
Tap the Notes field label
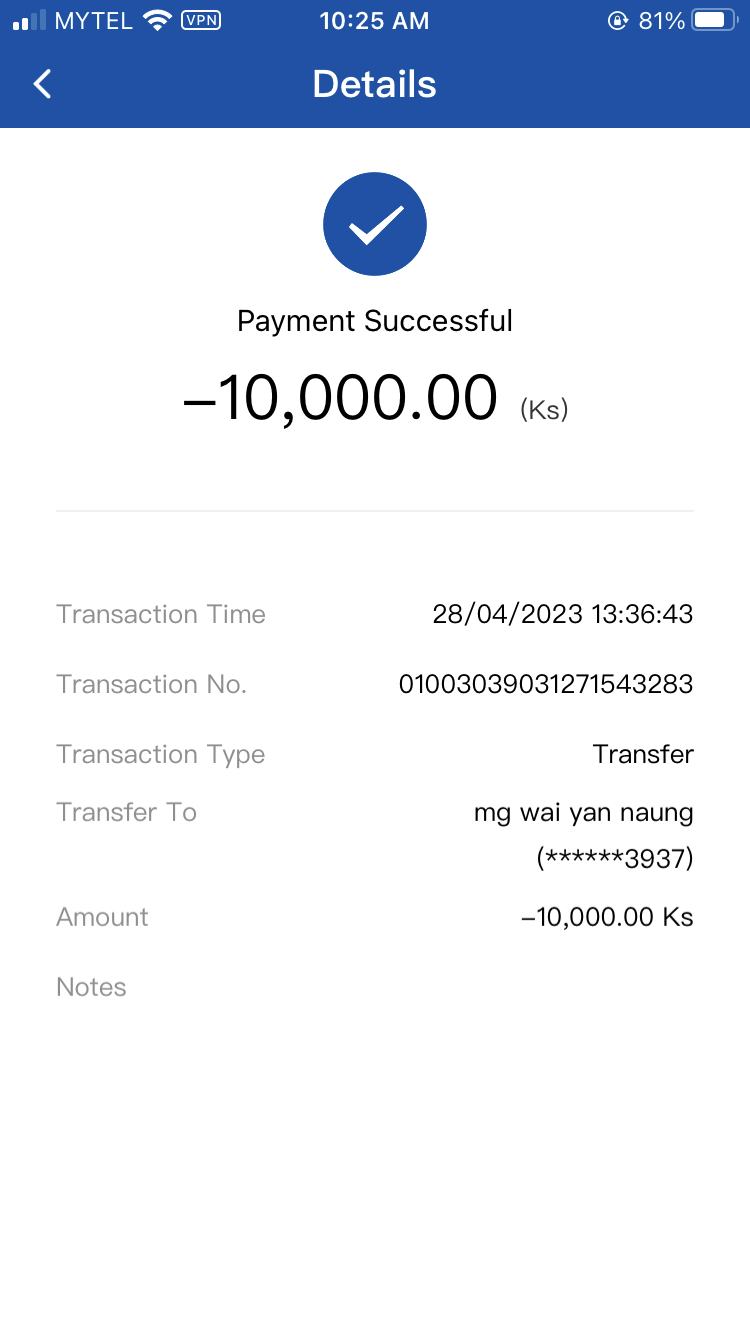click(x=91, y=987)
